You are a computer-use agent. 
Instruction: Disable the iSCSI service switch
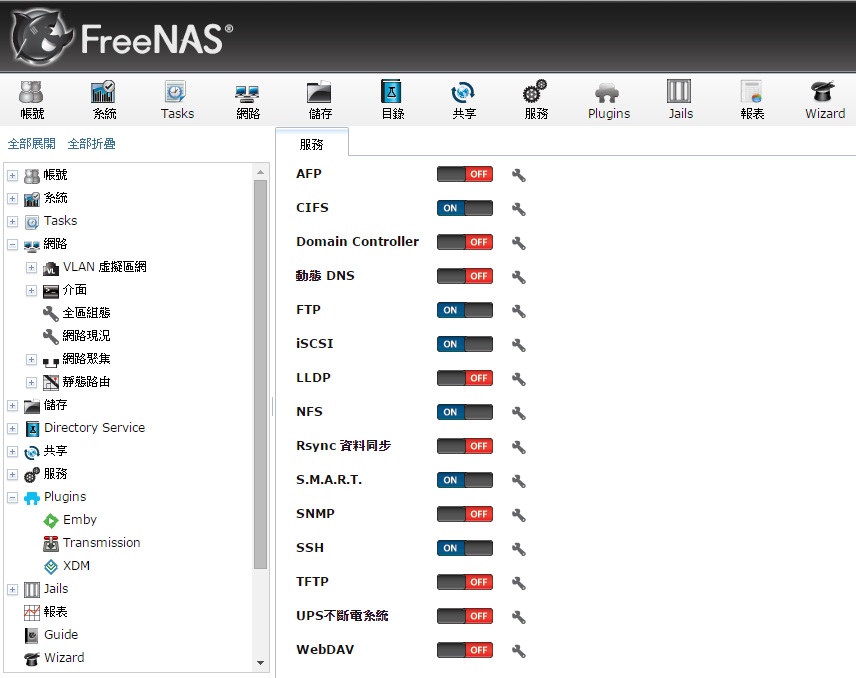tap(465, 344)
